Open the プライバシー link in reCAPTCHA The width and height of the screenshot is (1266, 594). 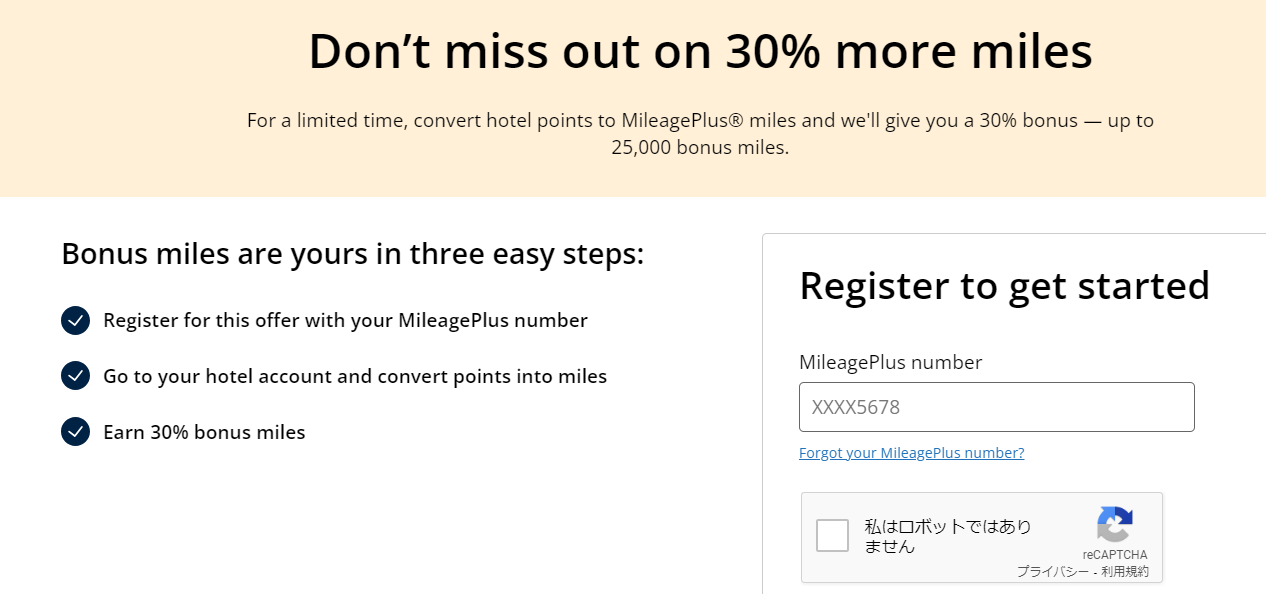[x=1052, y=572]
